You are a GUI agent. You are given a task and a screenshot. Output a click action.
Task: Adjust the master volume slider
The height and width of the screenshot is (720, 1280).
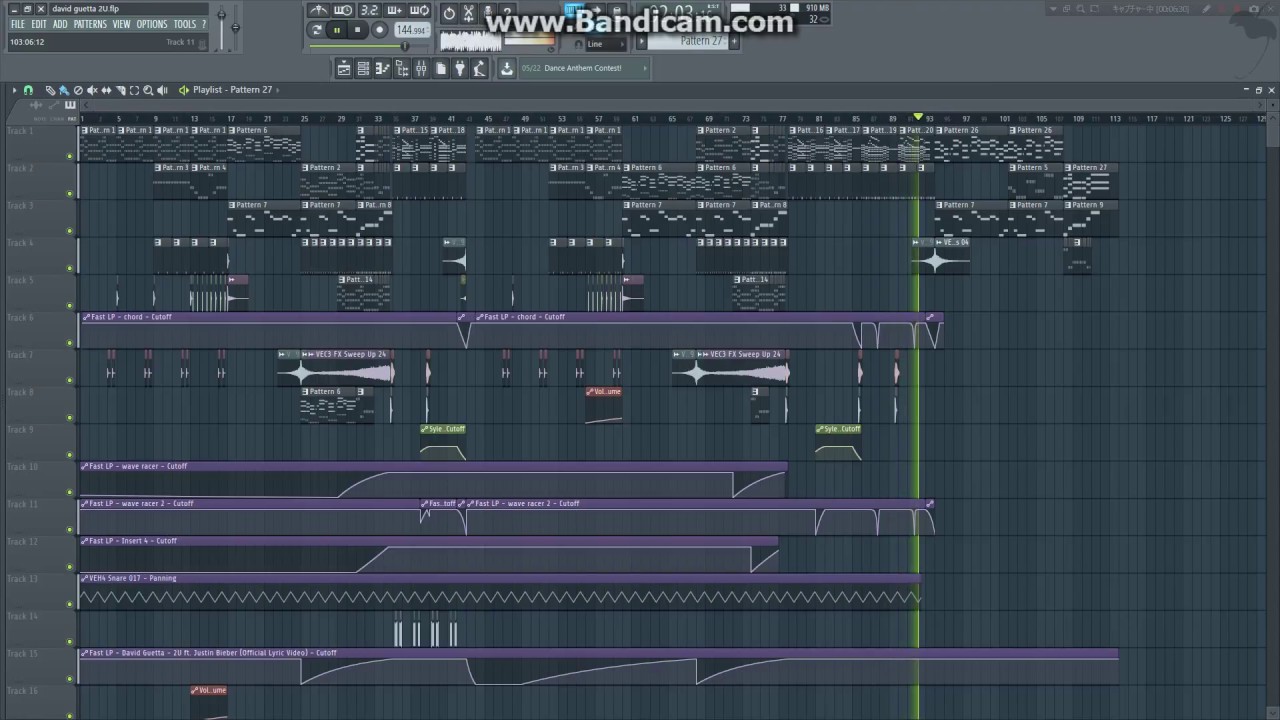[222, 28]
